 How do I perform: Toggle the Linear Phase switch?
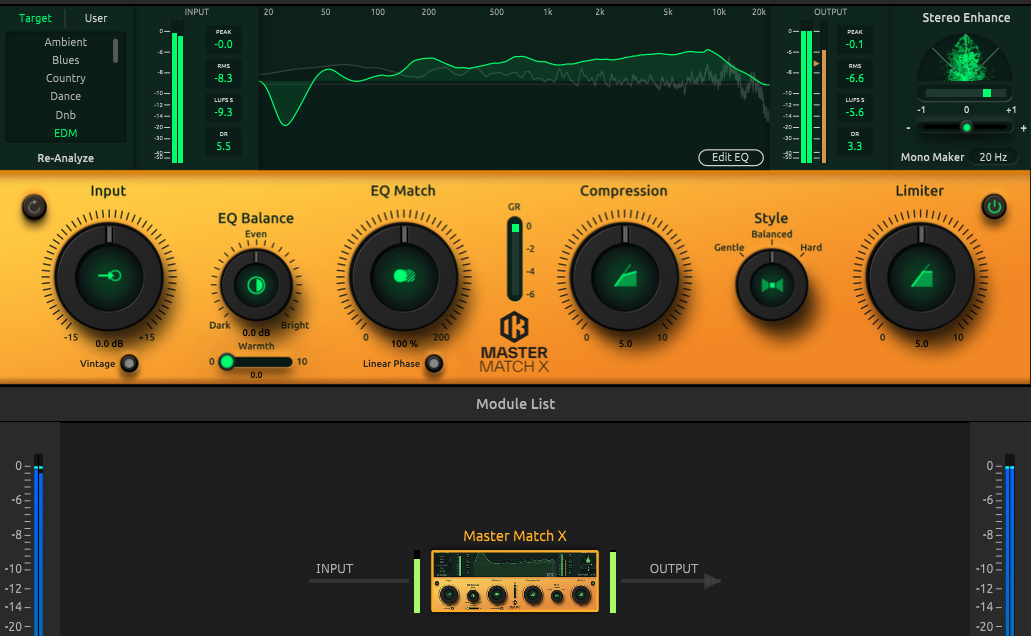tap(434, 363)
